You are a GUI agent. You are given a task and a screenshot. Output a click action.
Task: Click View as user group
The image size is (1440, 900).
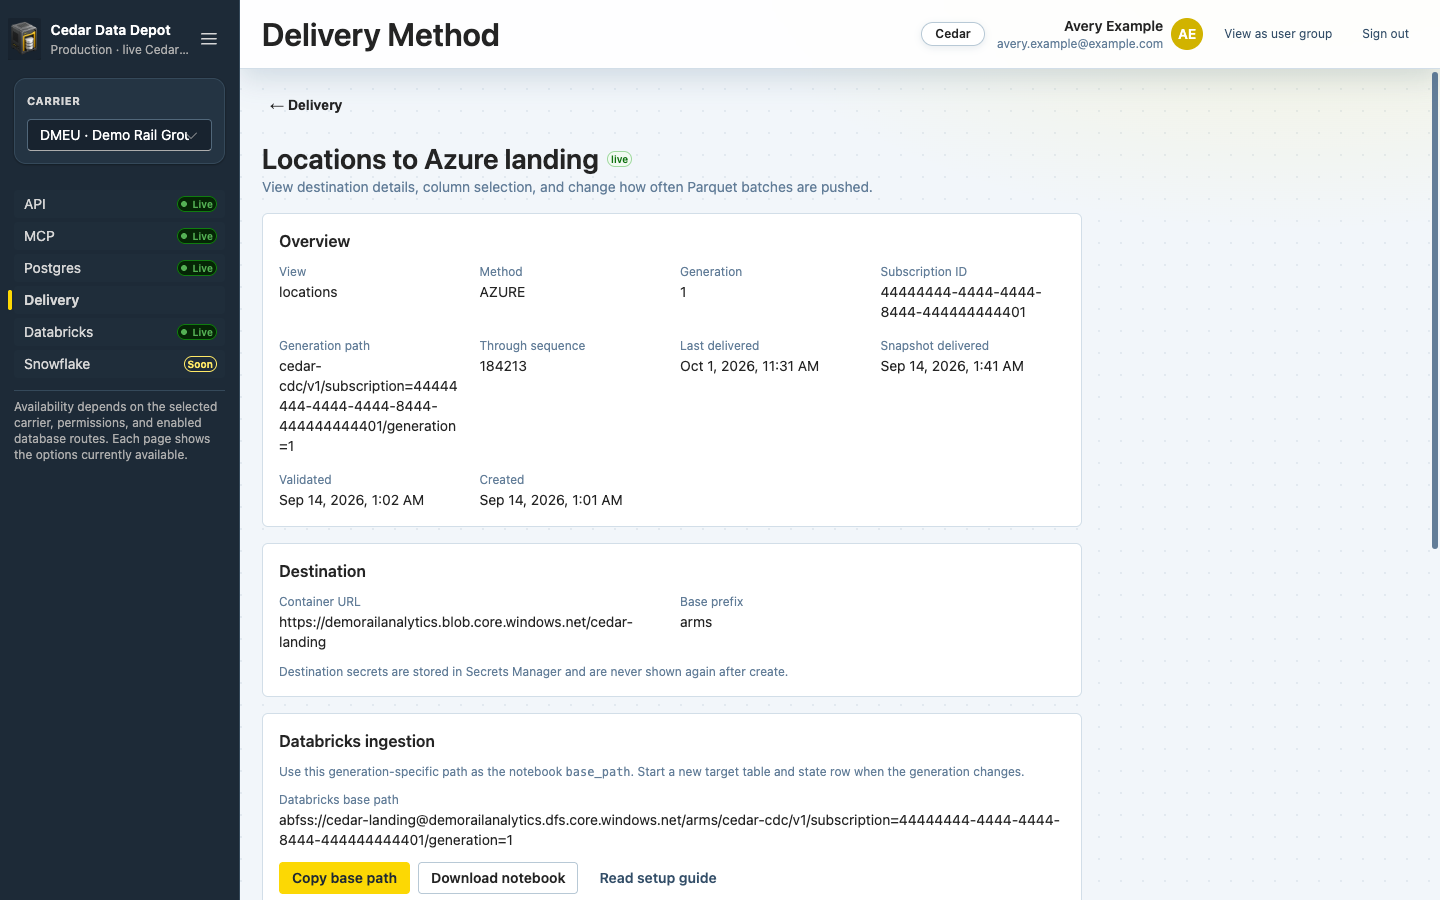coord(1278,34)
